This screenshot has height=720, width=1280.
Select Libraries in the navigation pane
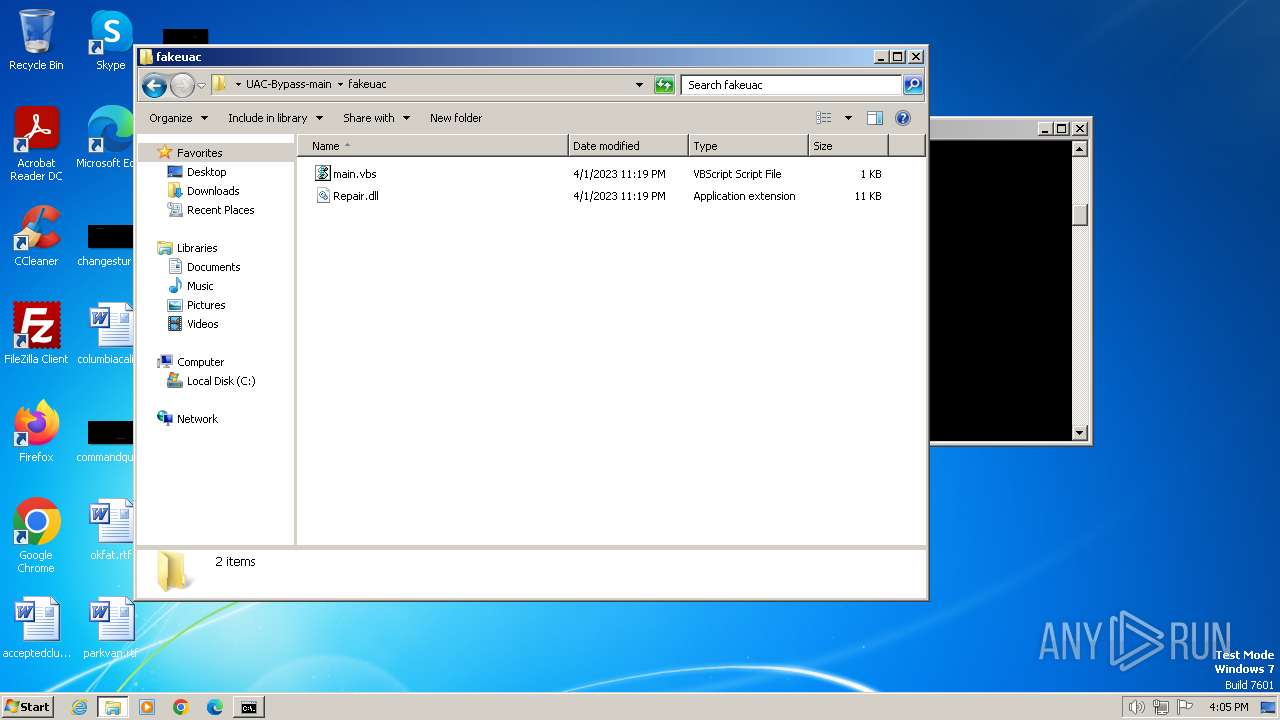tap(196, 248)
